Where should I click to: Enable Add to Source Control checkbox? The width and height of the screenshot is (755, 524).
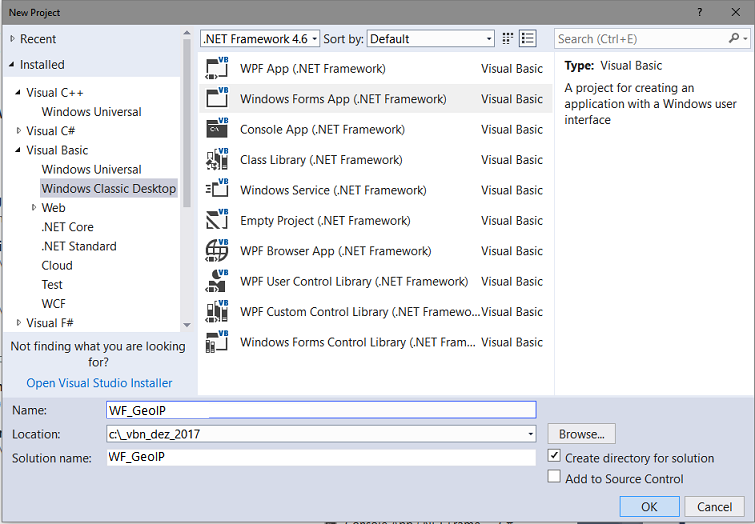(x=554, y=476)
